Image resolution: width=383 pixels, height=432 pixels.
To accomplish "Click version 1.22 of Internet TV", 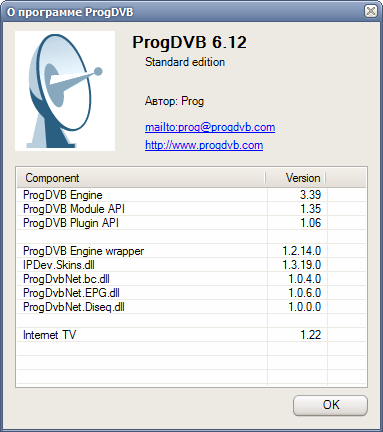I will pyautogui.click(x=310, y=335).
